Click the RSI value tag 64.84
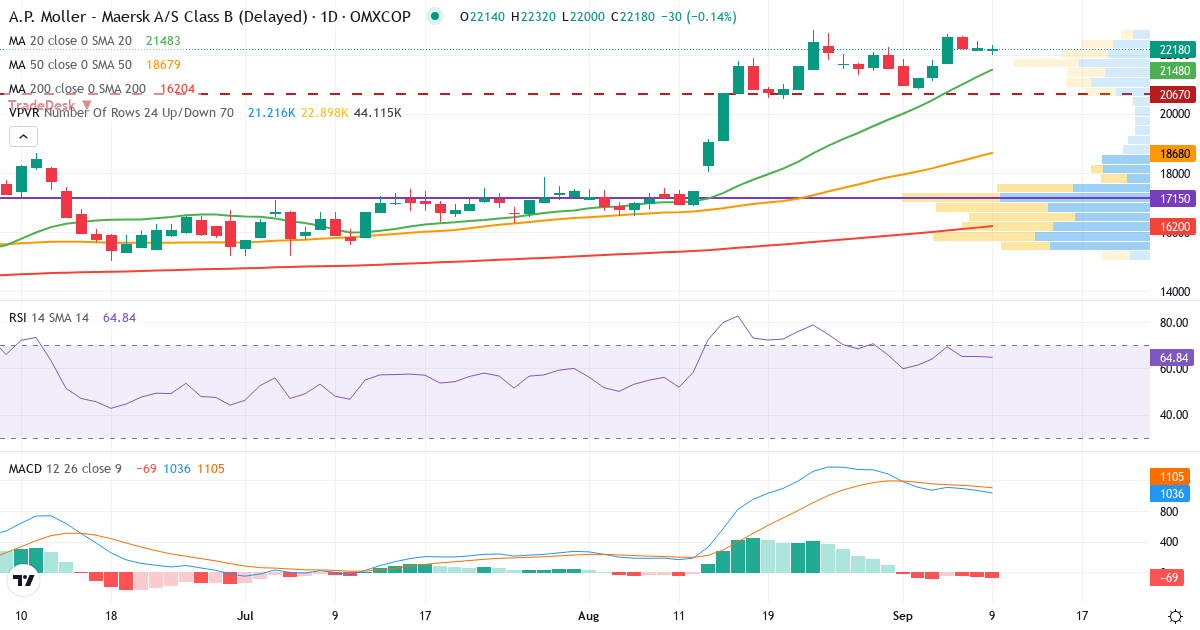This screenshot has width=1200, height=630. click(1171, 357)
